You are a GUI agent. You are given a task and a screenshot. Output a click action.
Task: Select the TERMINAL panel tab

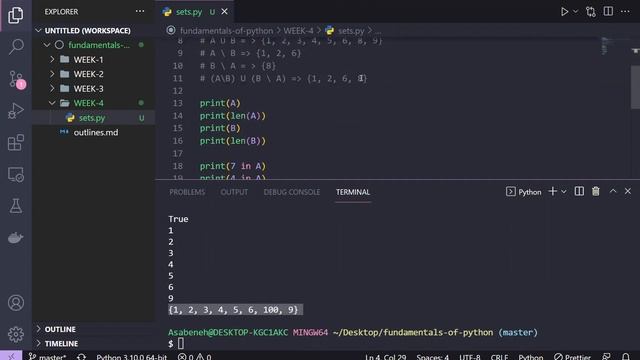(353, 192)
